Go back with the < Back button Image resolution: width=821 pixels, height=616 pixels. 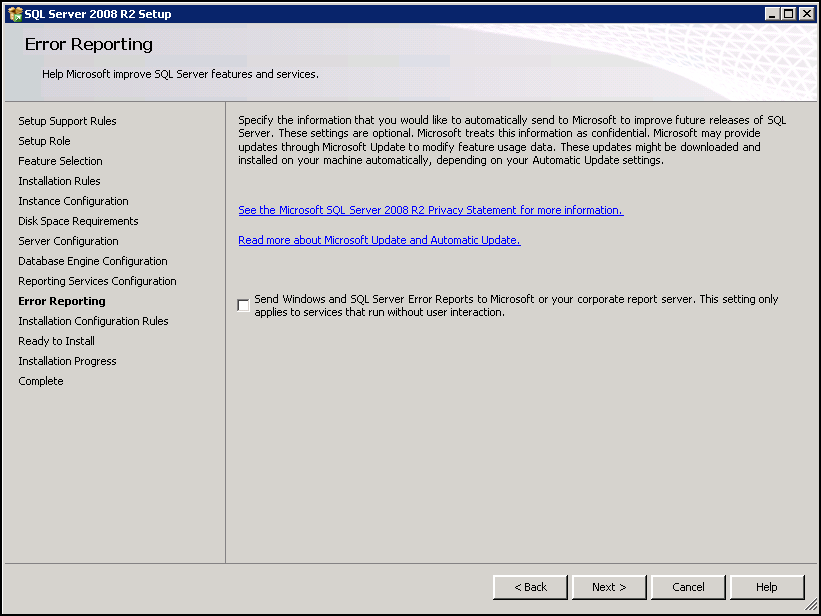(530, 587)
